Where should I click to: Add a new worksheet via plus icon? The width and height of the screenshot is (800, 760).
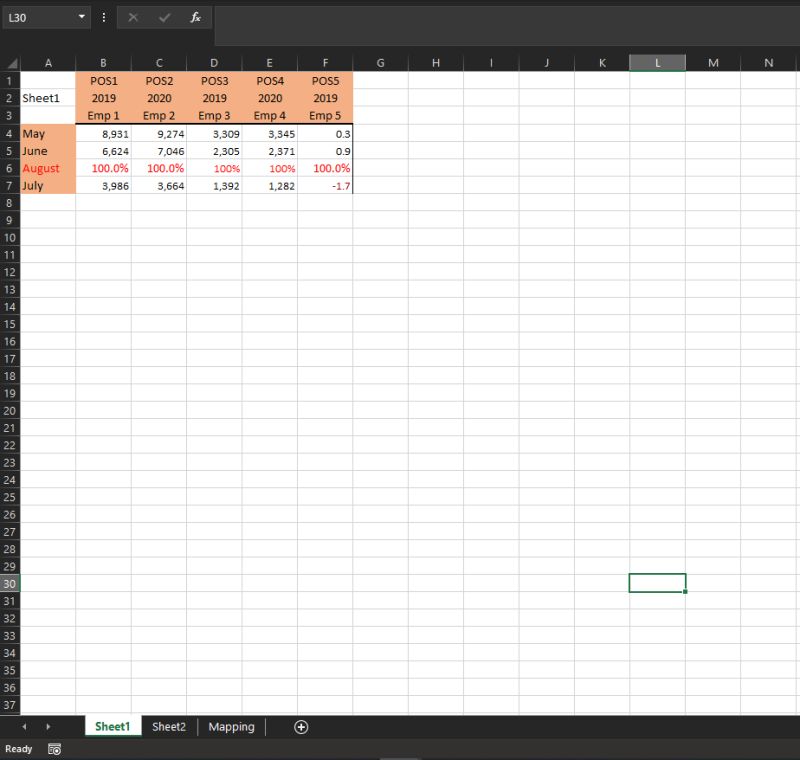(x=299, y=727)
